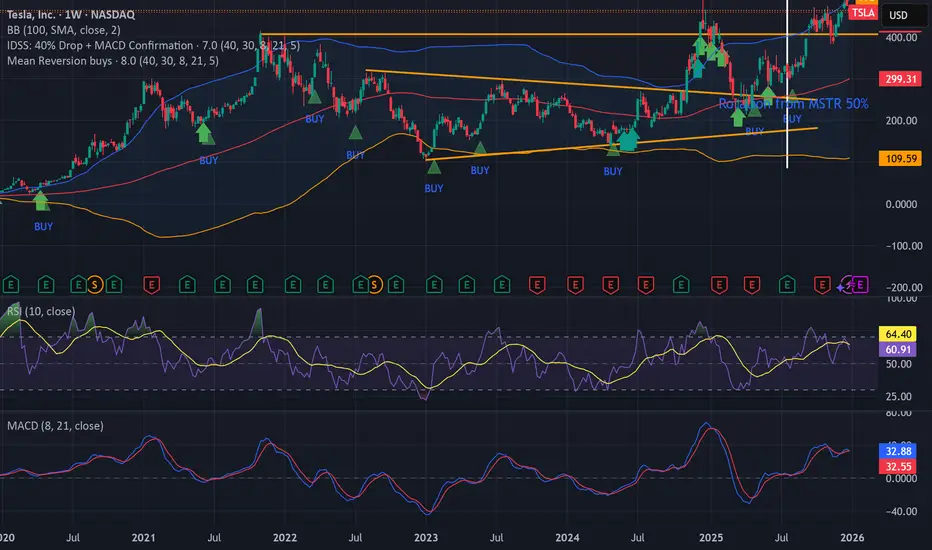Open the purple upcoming earnings E marker
The image size is (932, 550).
tap(860, 285)
